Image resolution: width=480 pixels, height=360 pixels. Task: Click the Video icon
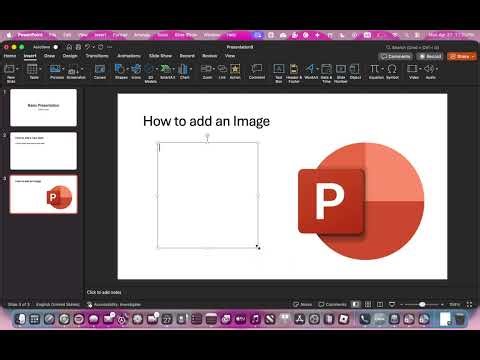(x=412, y=69)
